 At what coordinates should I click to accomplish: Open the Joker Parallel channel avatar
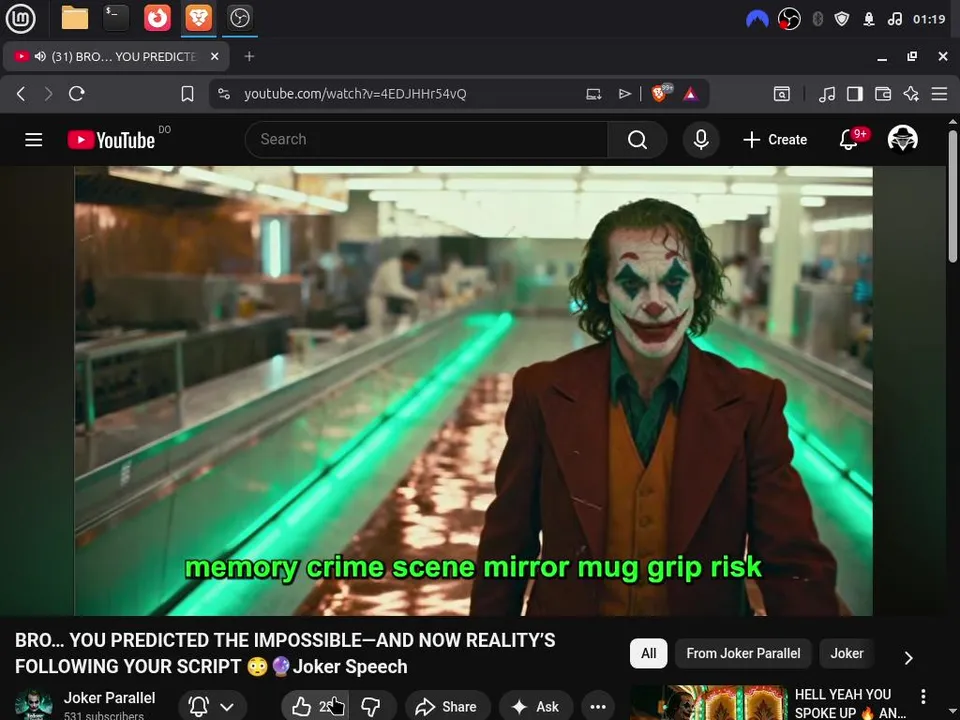(34, 705)
